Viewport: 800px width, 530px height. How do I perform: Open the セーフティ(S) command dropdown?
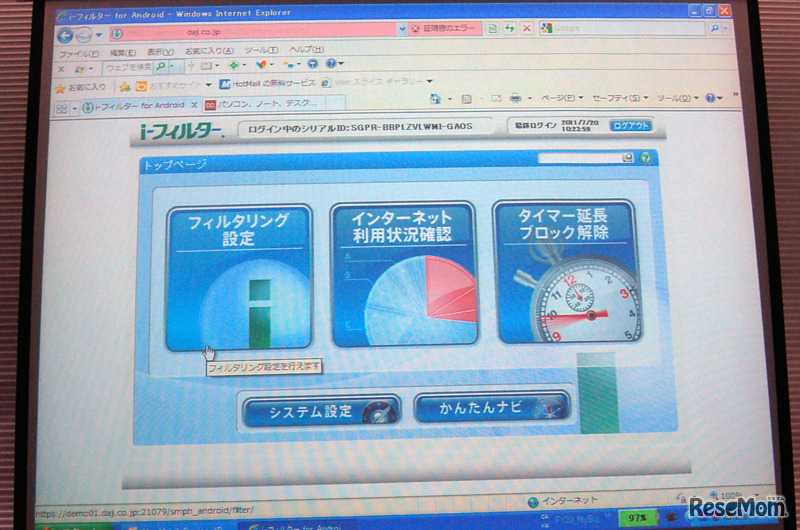[619, 98]
